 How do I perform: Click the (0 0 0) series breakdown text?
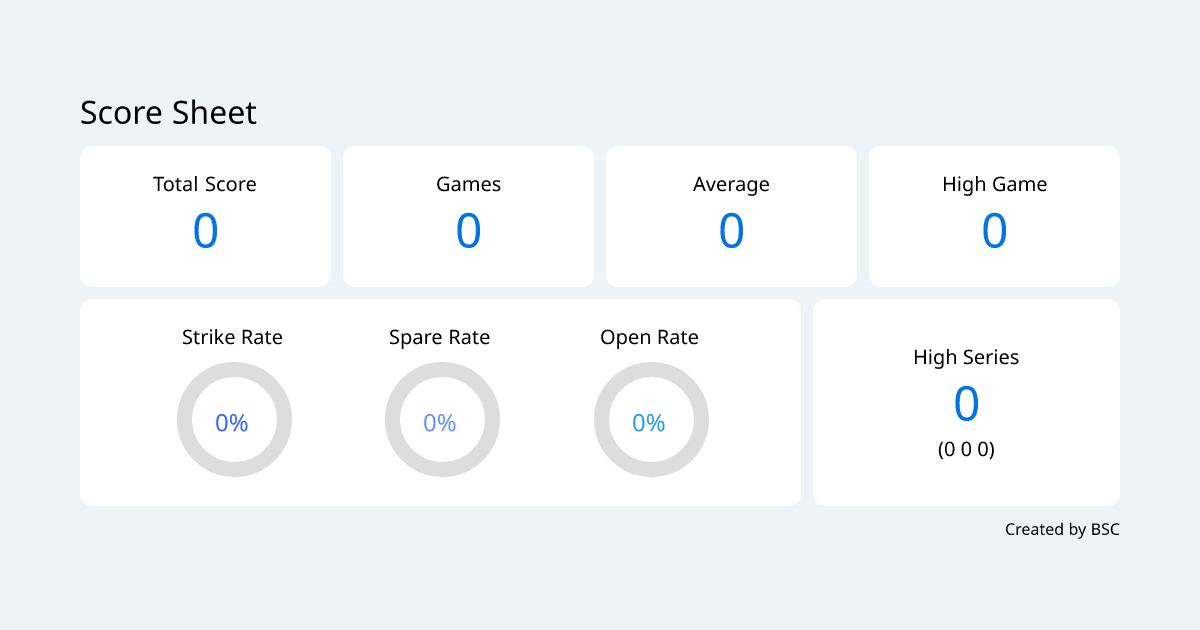point(966,450)
